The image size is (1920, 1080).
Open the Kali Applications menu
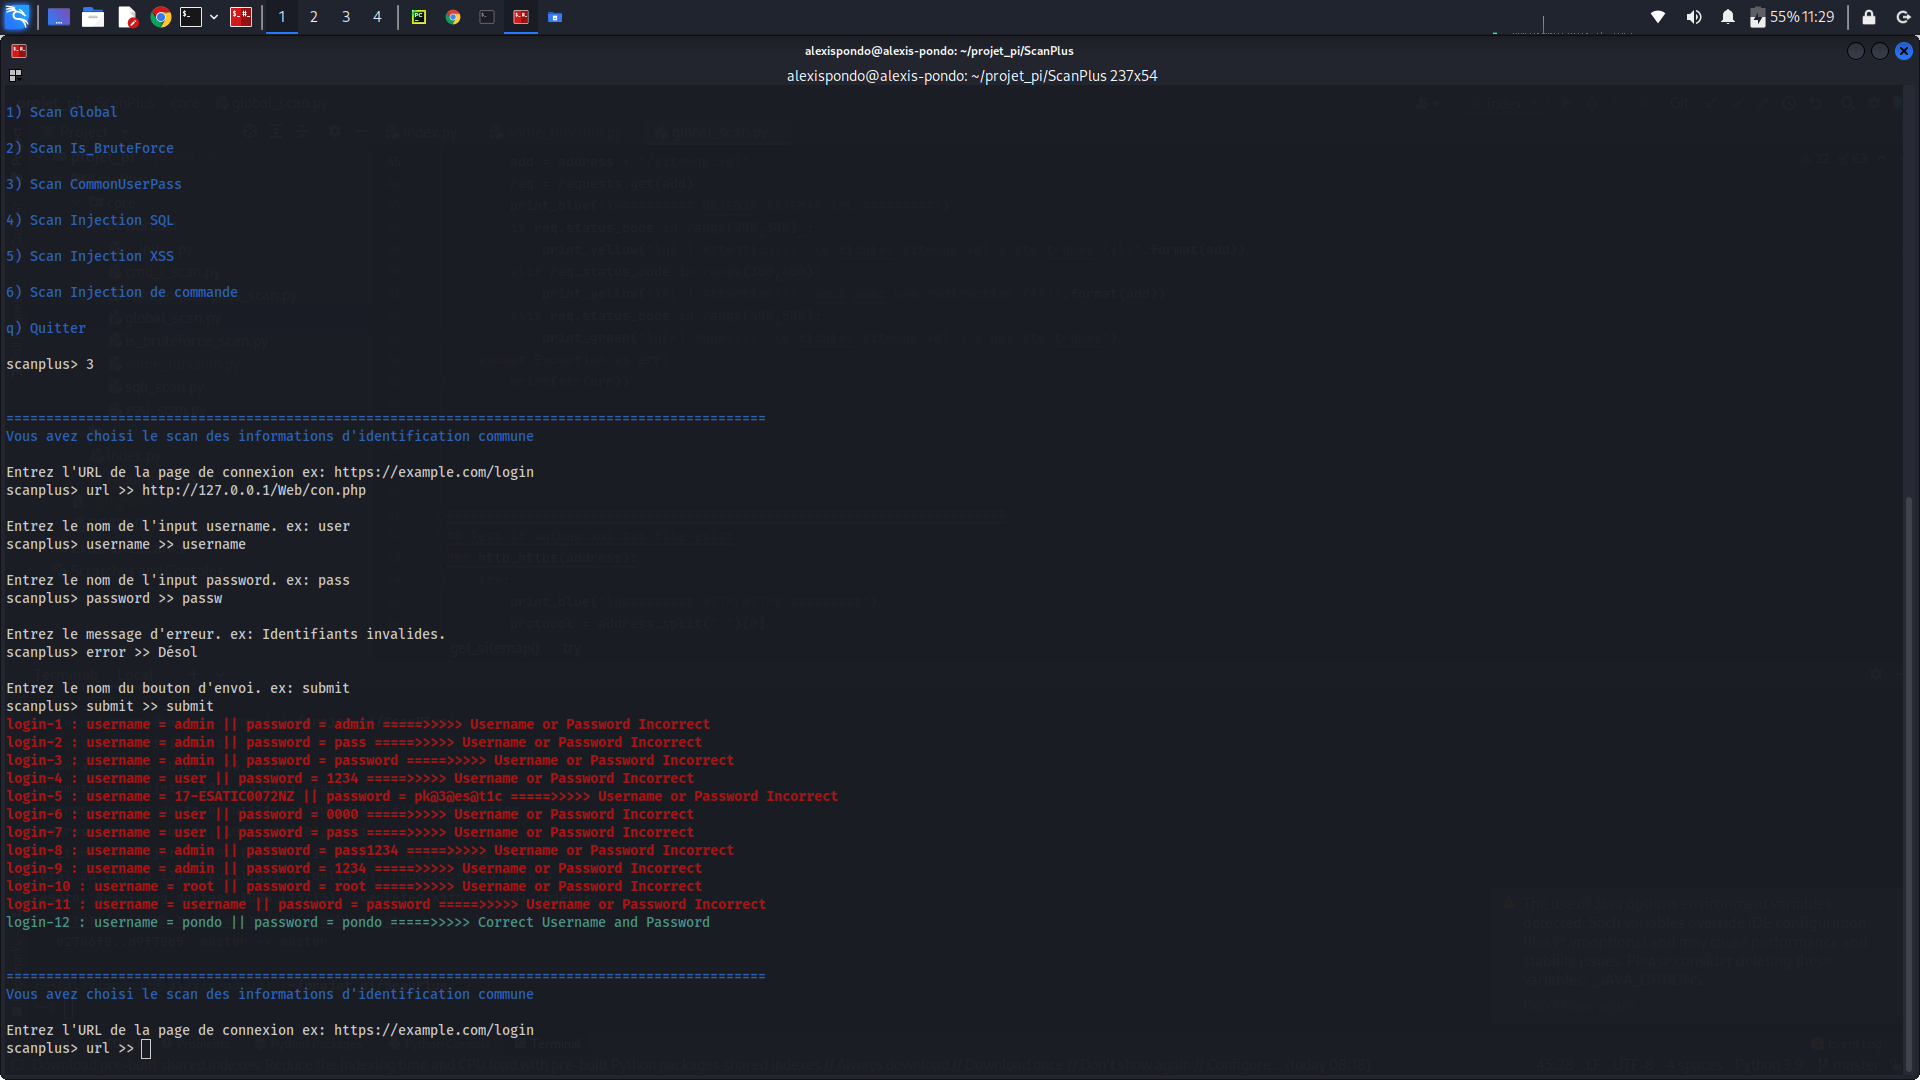coord(18,17)
